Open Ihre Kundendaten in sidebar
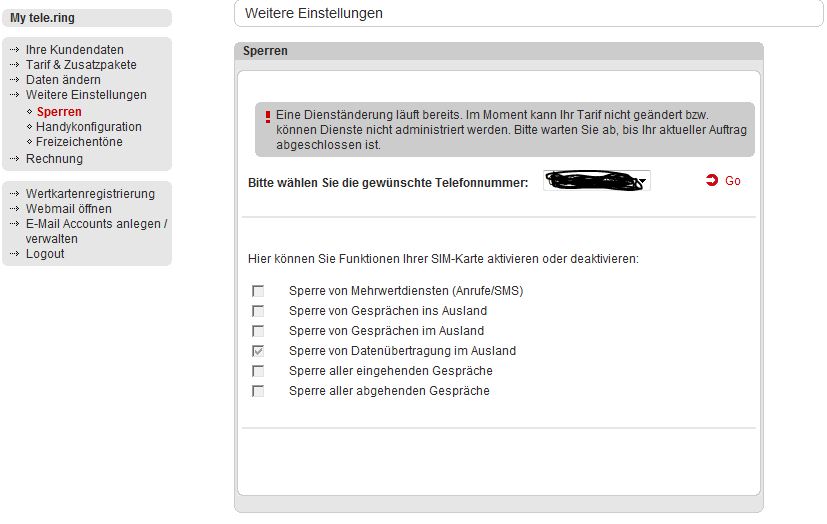Screen dimensions: 827x524 tap(74, 50)
